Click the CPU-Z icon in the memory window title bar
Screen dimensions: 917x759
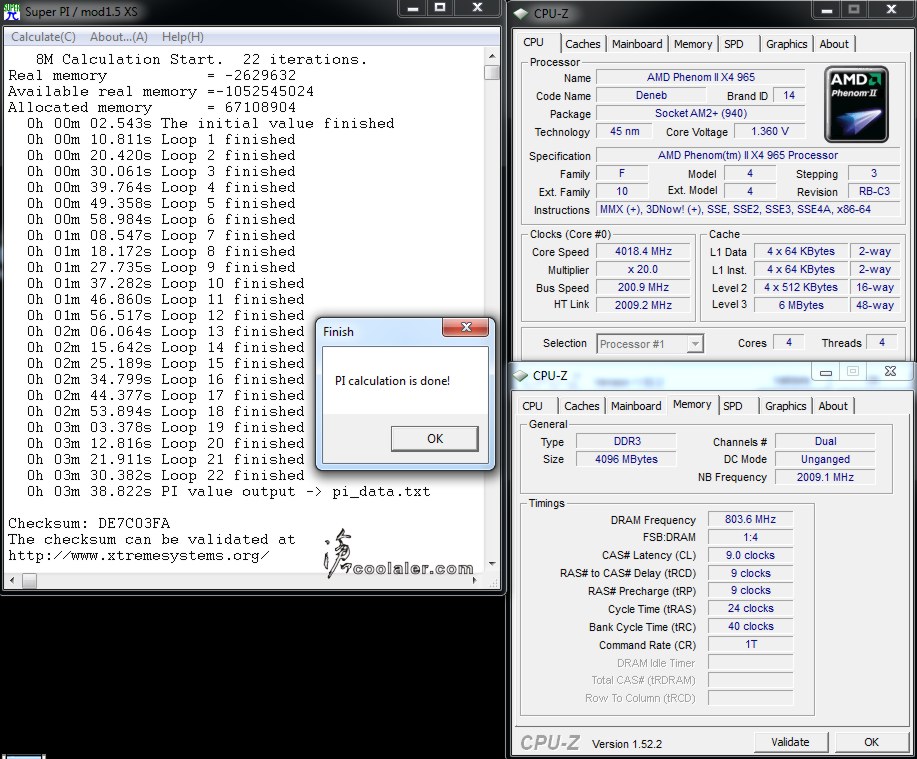pos(520,375)
